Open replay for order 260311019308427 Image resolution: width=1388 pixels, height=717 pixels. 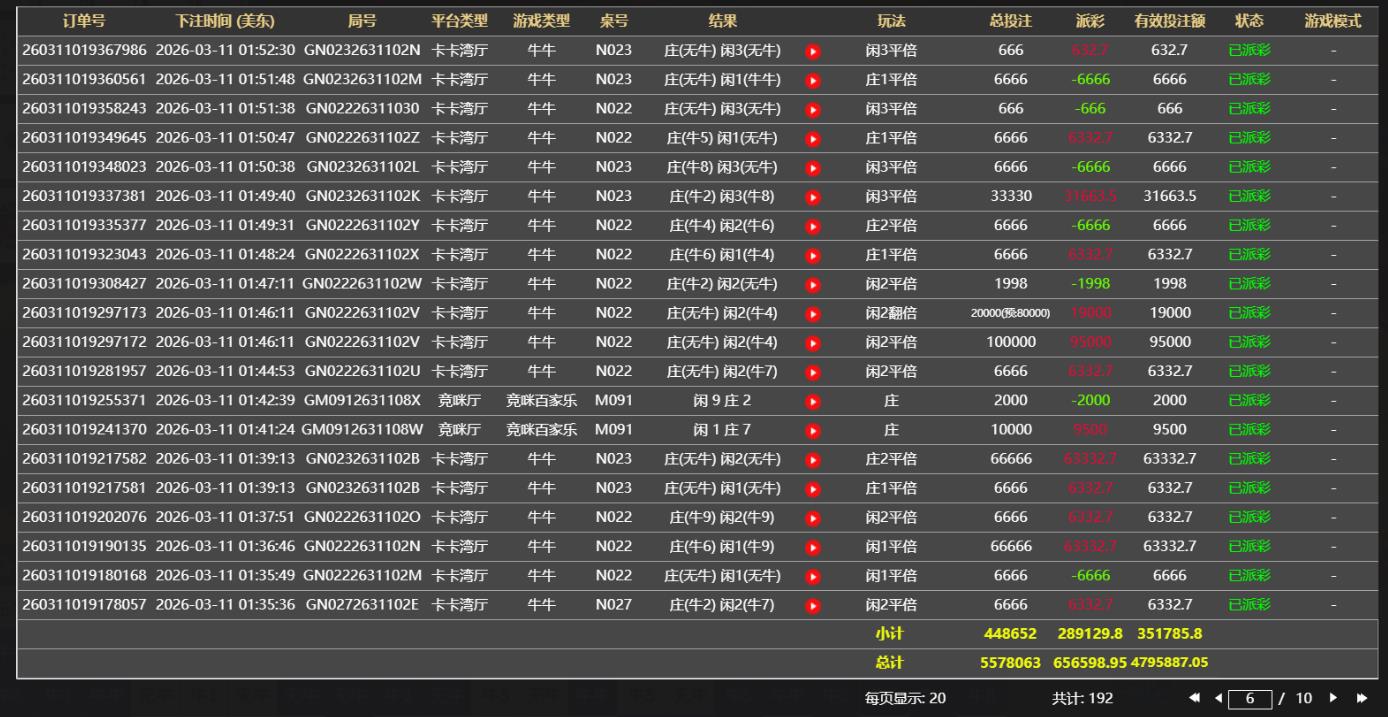point(812,284)
